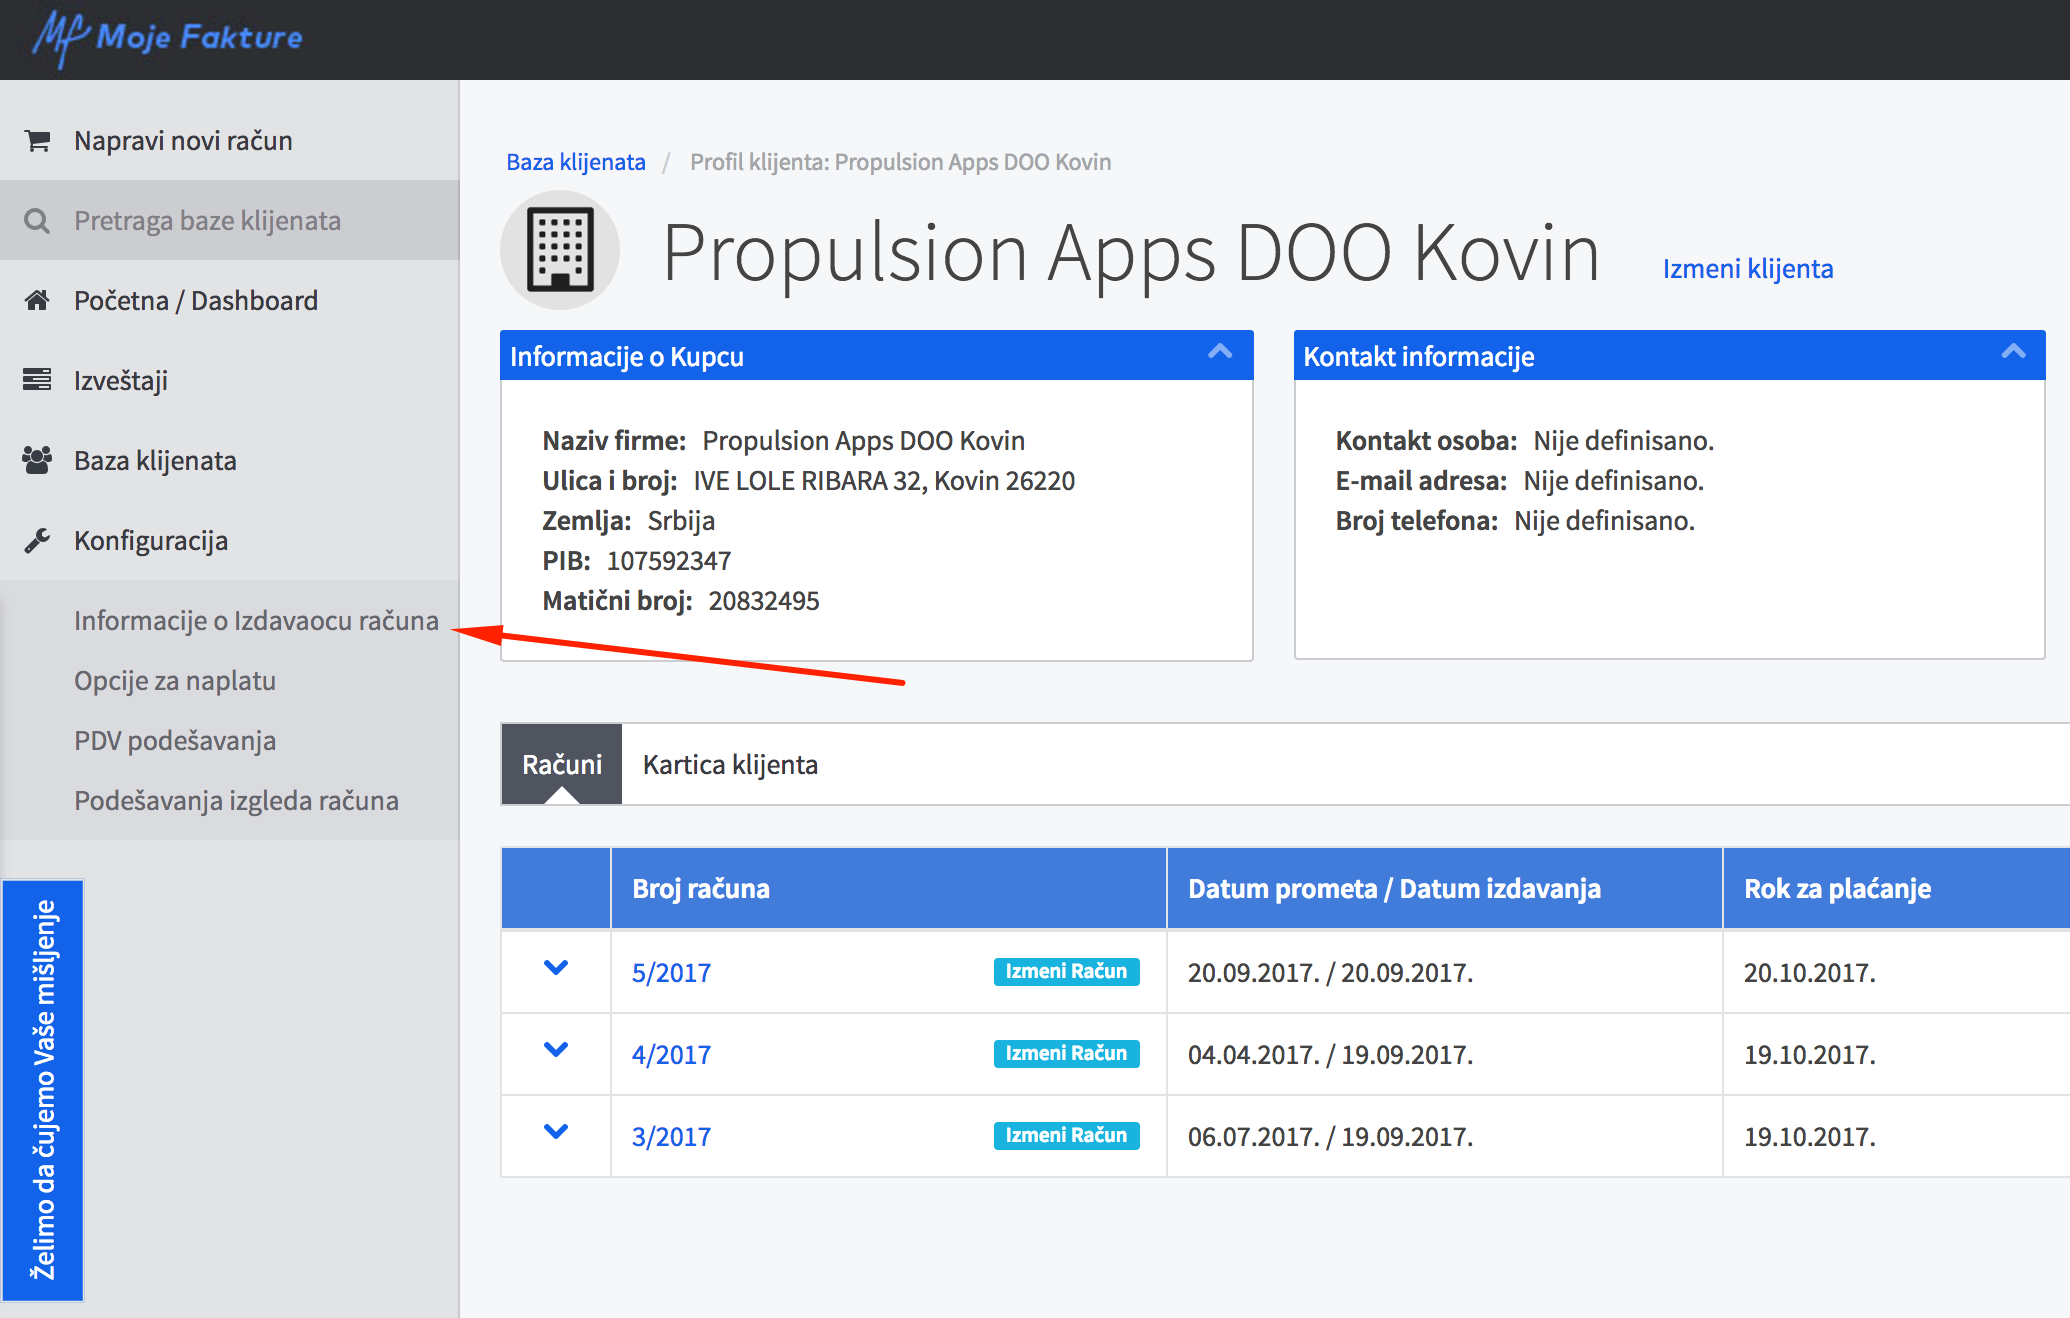Click the search magnifier icon
Image resolution: width=2070 pixels, height=1318 pixels.
[x=37, y=221]
